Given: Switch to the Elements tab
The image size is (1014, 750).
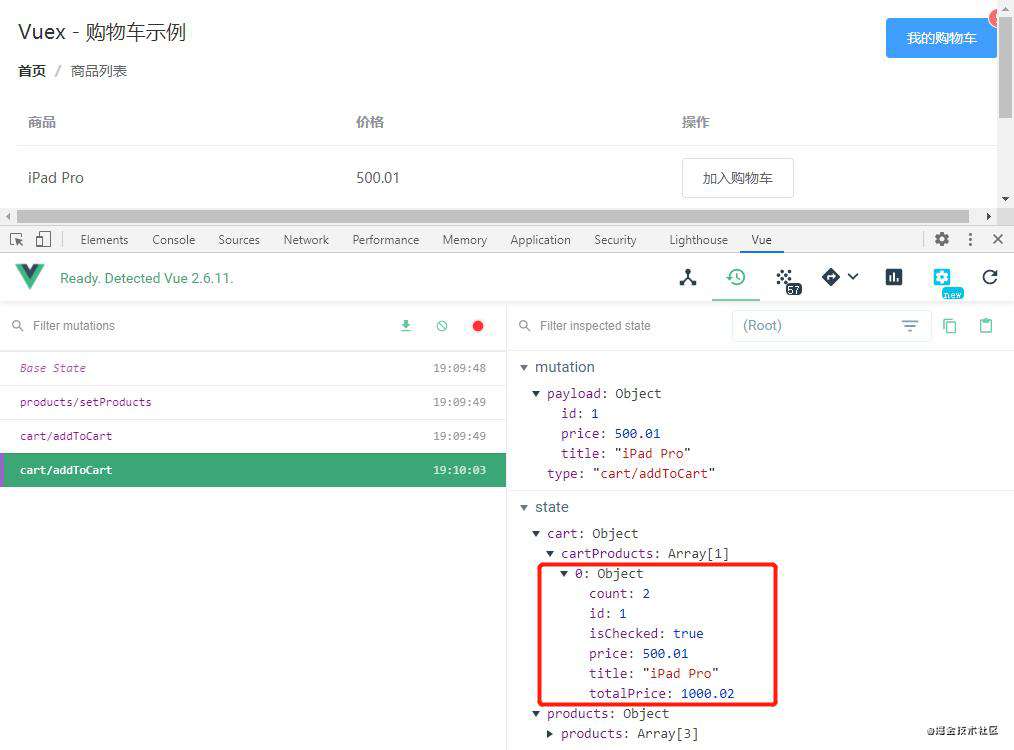Looking at the screenshot, I should coord(104,240).
